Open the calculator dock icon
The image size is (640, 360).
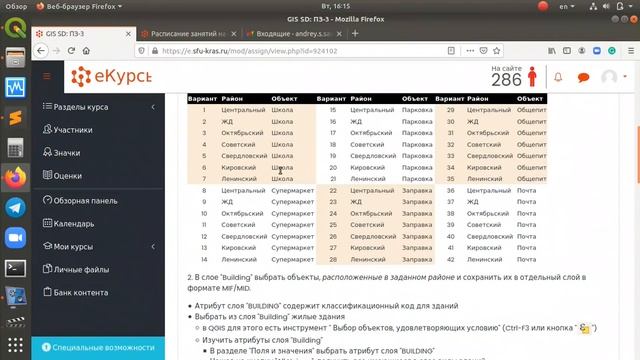(x=15, y=148)
